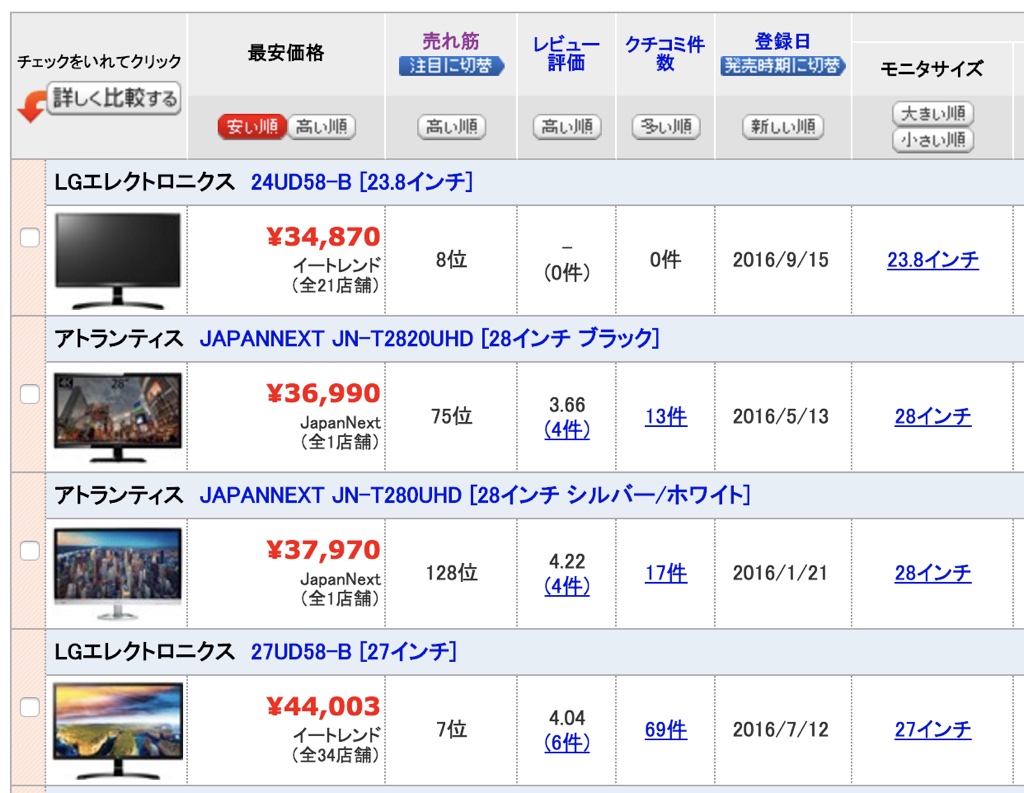Screen dimensions: 1024x793
Task: Click the JN-T2820UHD monitor thumbnail image
Action: [119, 413]
